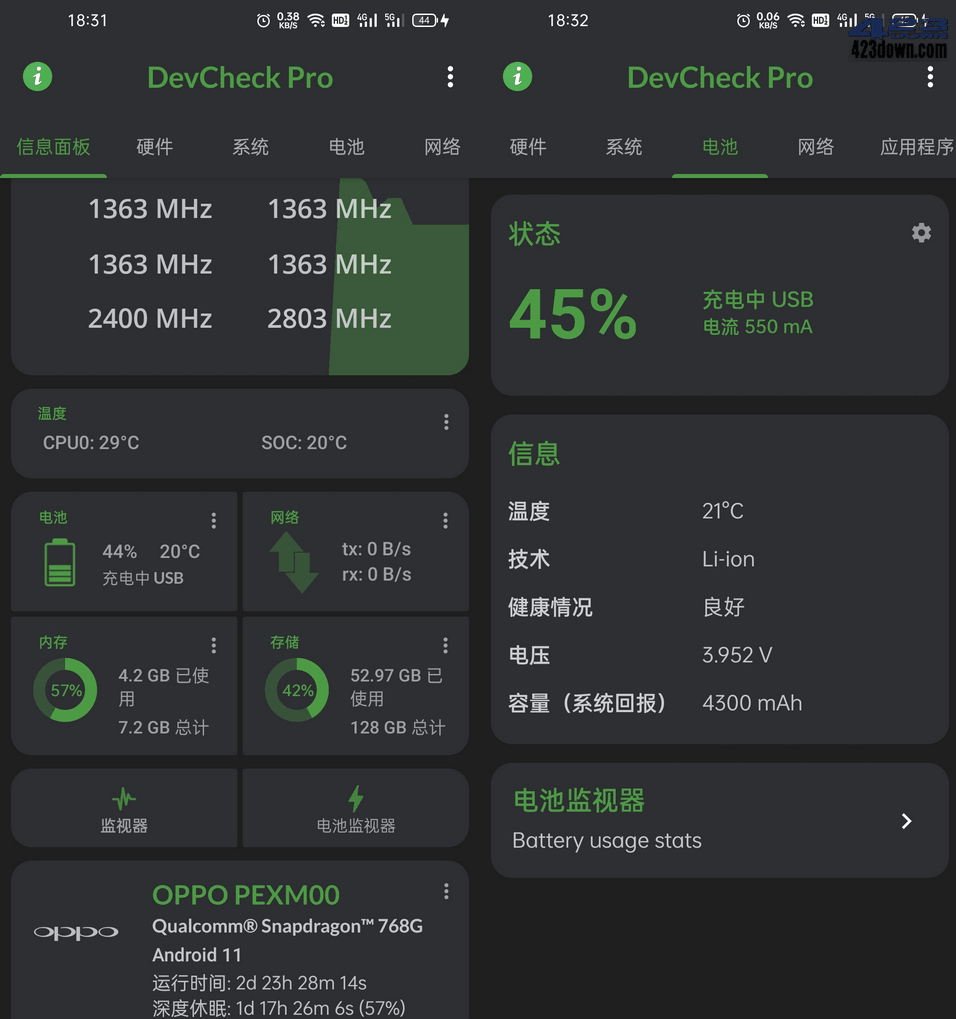Open memory card three-dot menu
The width and height of the screenshot is (956, 1019).
point(214,645)
